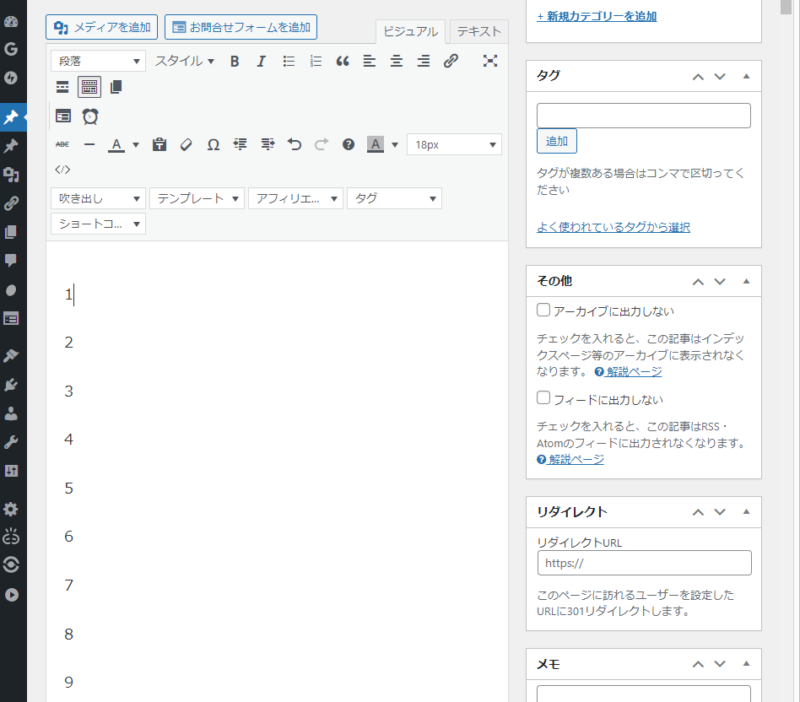This screenshot has height=702, width=800.
Task: Undo the last edit
Action: click(294, 144)
